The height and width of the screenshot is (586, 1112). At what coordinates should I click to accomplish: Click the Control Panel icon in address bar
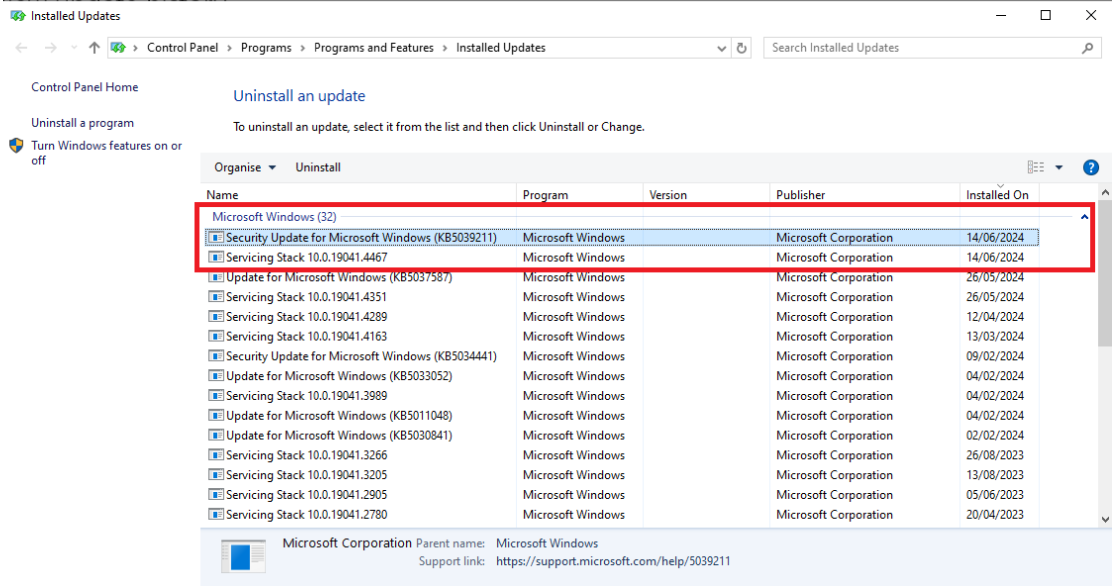118,48
